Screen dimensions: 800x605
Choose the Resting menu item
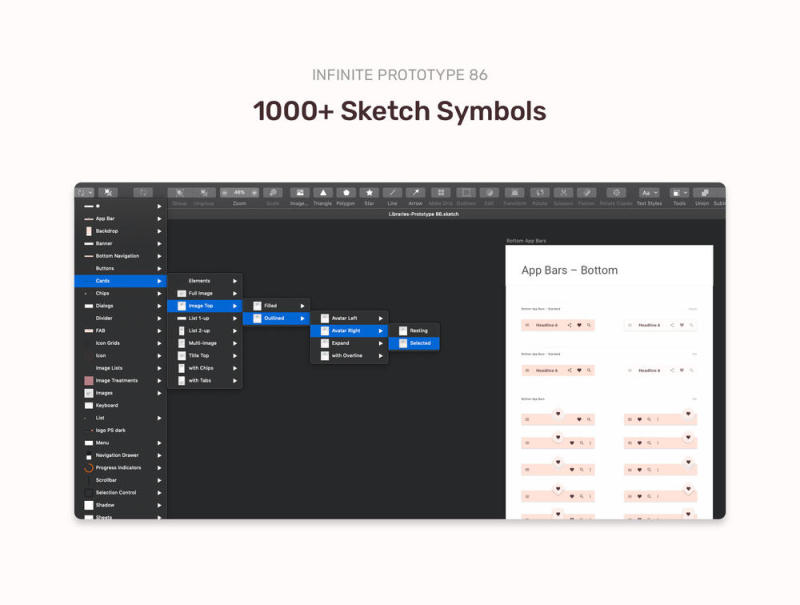pyautogui.click(x=419, y=330)
